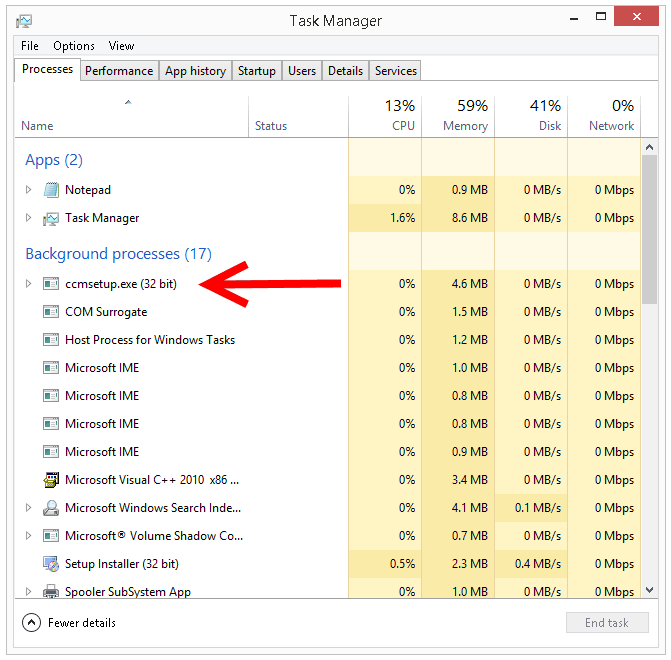Click the Notepad app icon
This screenshot has height=660, width=671.
[51, 190]
